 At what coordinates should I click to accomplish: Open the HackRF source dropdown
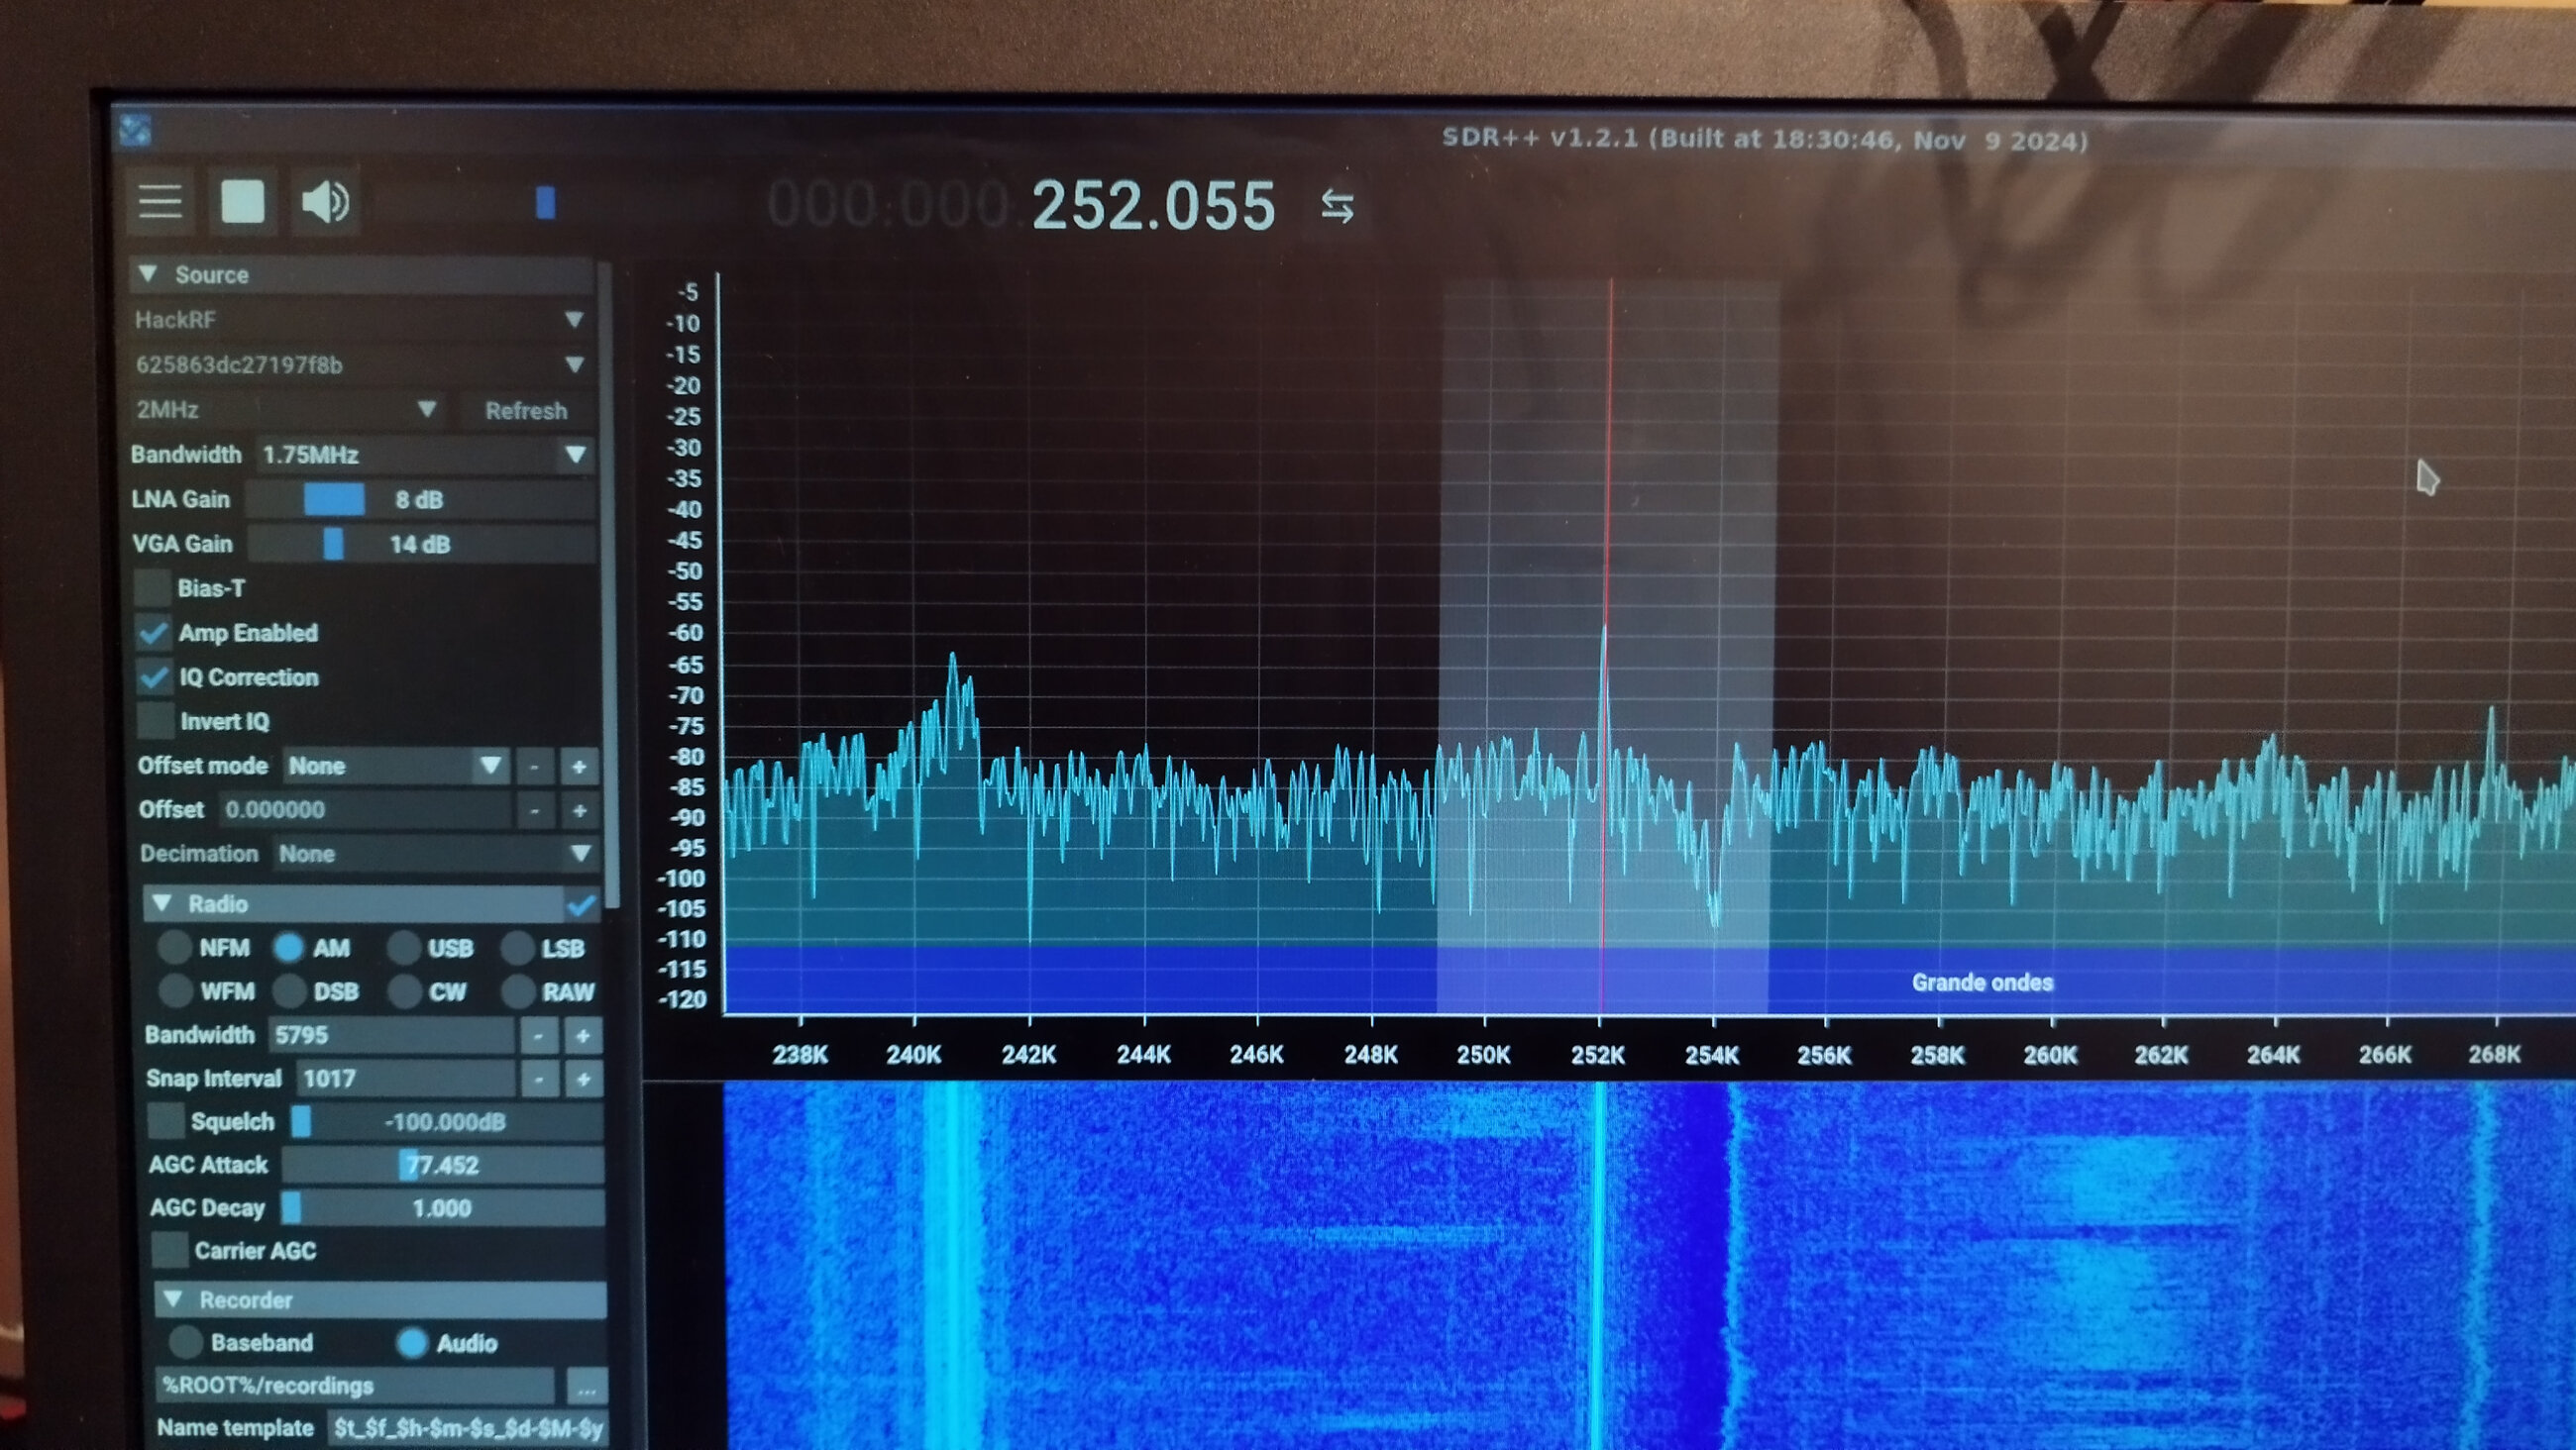click(360, 320)
